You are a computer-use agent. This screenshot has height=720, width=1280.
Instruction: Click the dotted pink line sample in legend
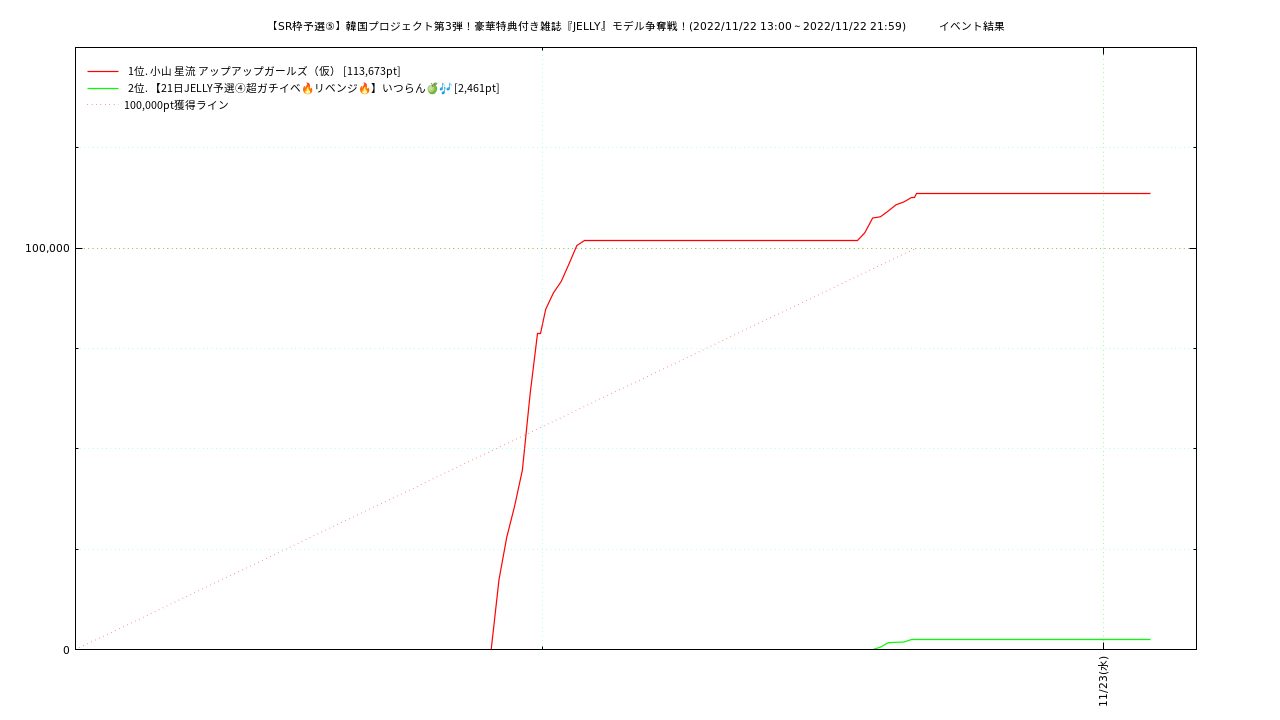(103, 105)
